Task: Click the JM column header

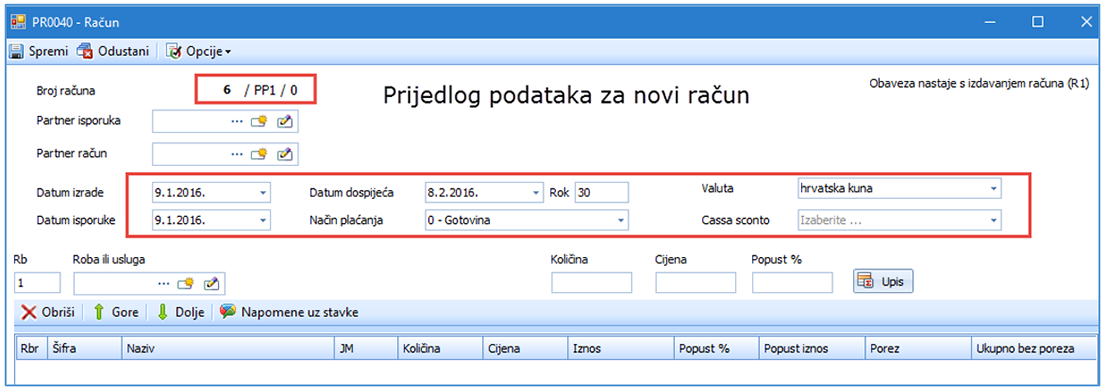Action: 365,348
